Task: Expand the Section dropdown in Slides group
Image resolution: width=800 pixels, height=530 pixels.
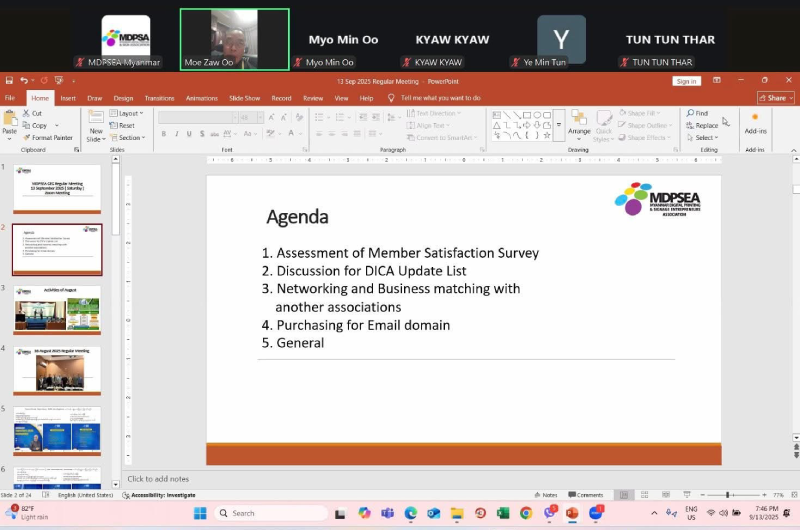Action: (129, 137)
